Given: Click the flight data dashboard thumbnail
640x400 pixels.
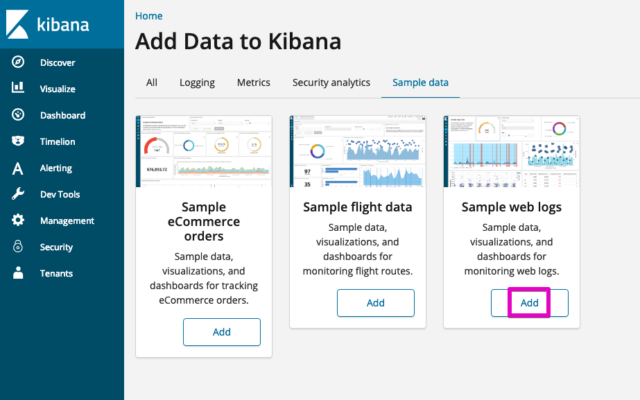Looking at the screenshot, I should [x=358, y=151].
